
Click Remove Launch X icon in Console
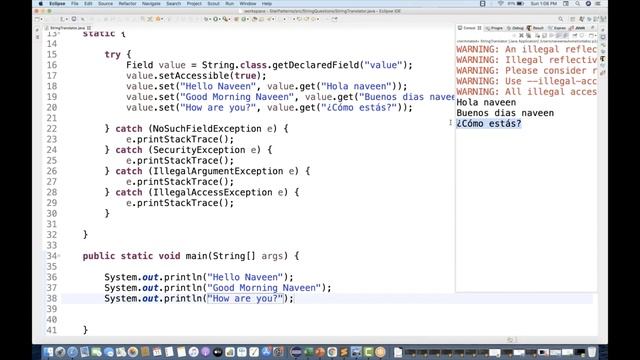pyautogui.click(x=521, y=36)
